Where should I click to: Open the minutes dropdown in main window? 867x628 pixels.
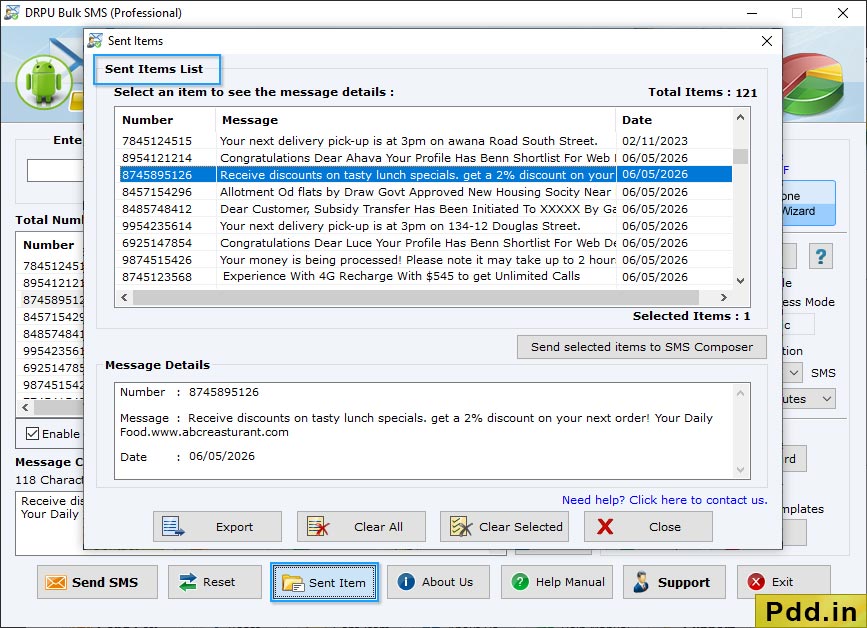click(x=827, y=399)
